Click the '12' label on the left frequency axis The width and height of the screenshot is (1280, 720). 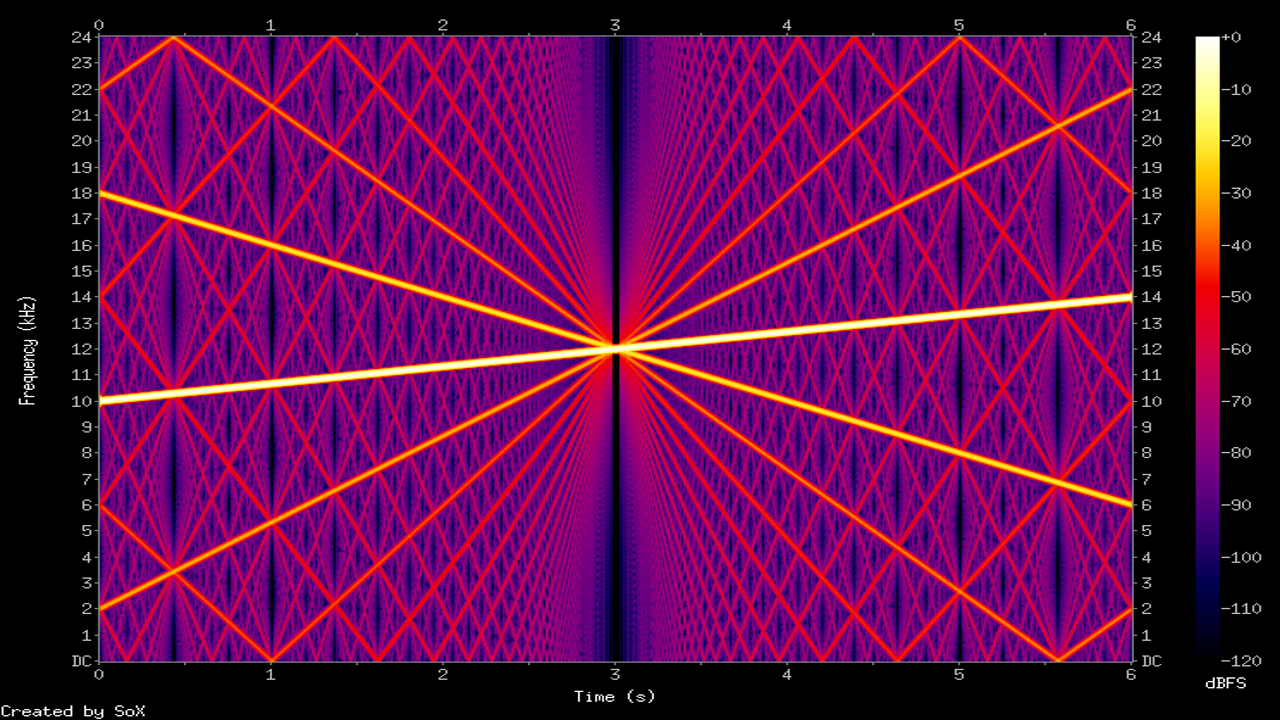[x=84, y=349]
